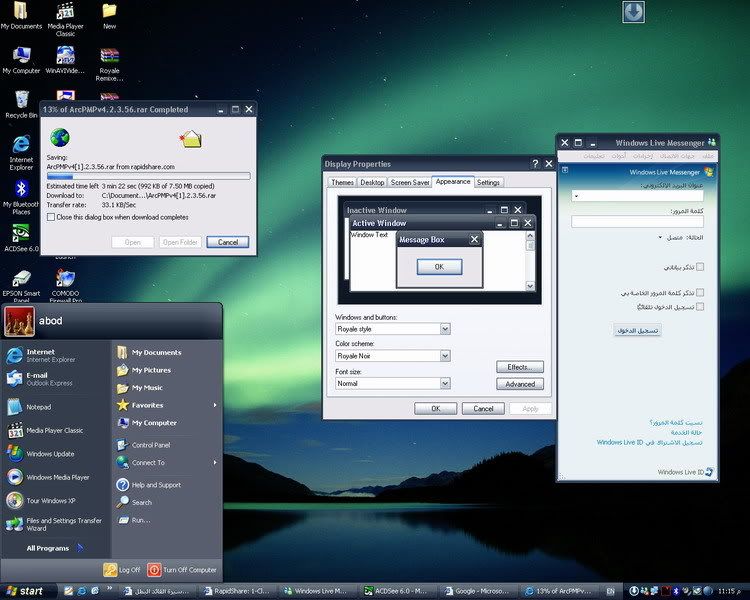Expand the Favorites submenu in start menu
Screen dimensions: 750x600
tap(166, 405)
